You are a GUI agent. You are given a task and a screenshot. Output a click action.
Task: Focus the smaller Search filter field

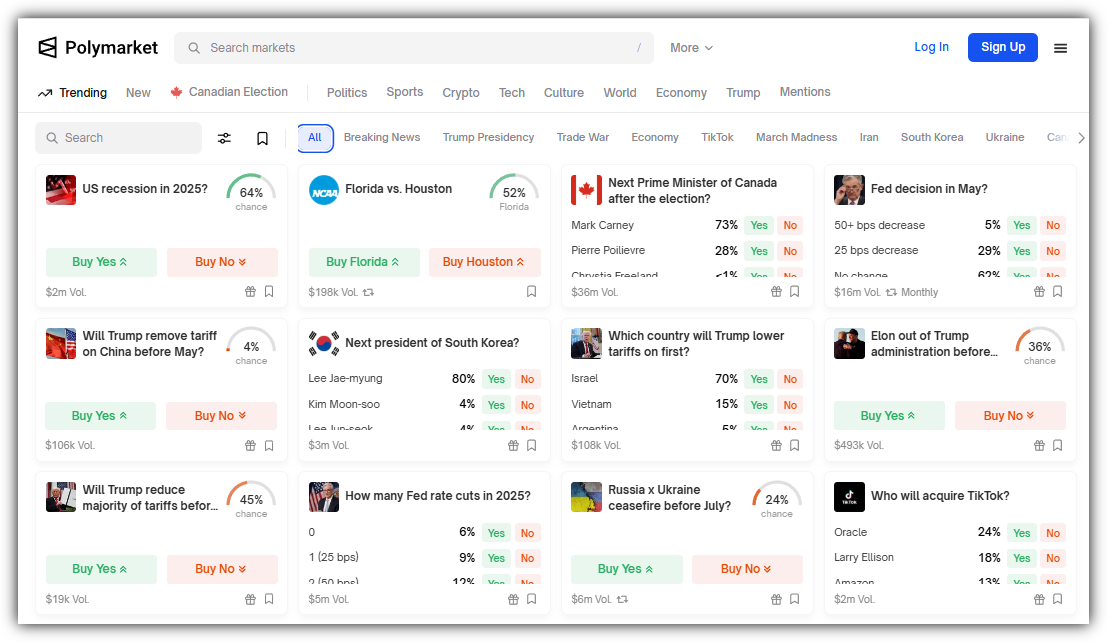pyautogui.click(x=119, y=138)
